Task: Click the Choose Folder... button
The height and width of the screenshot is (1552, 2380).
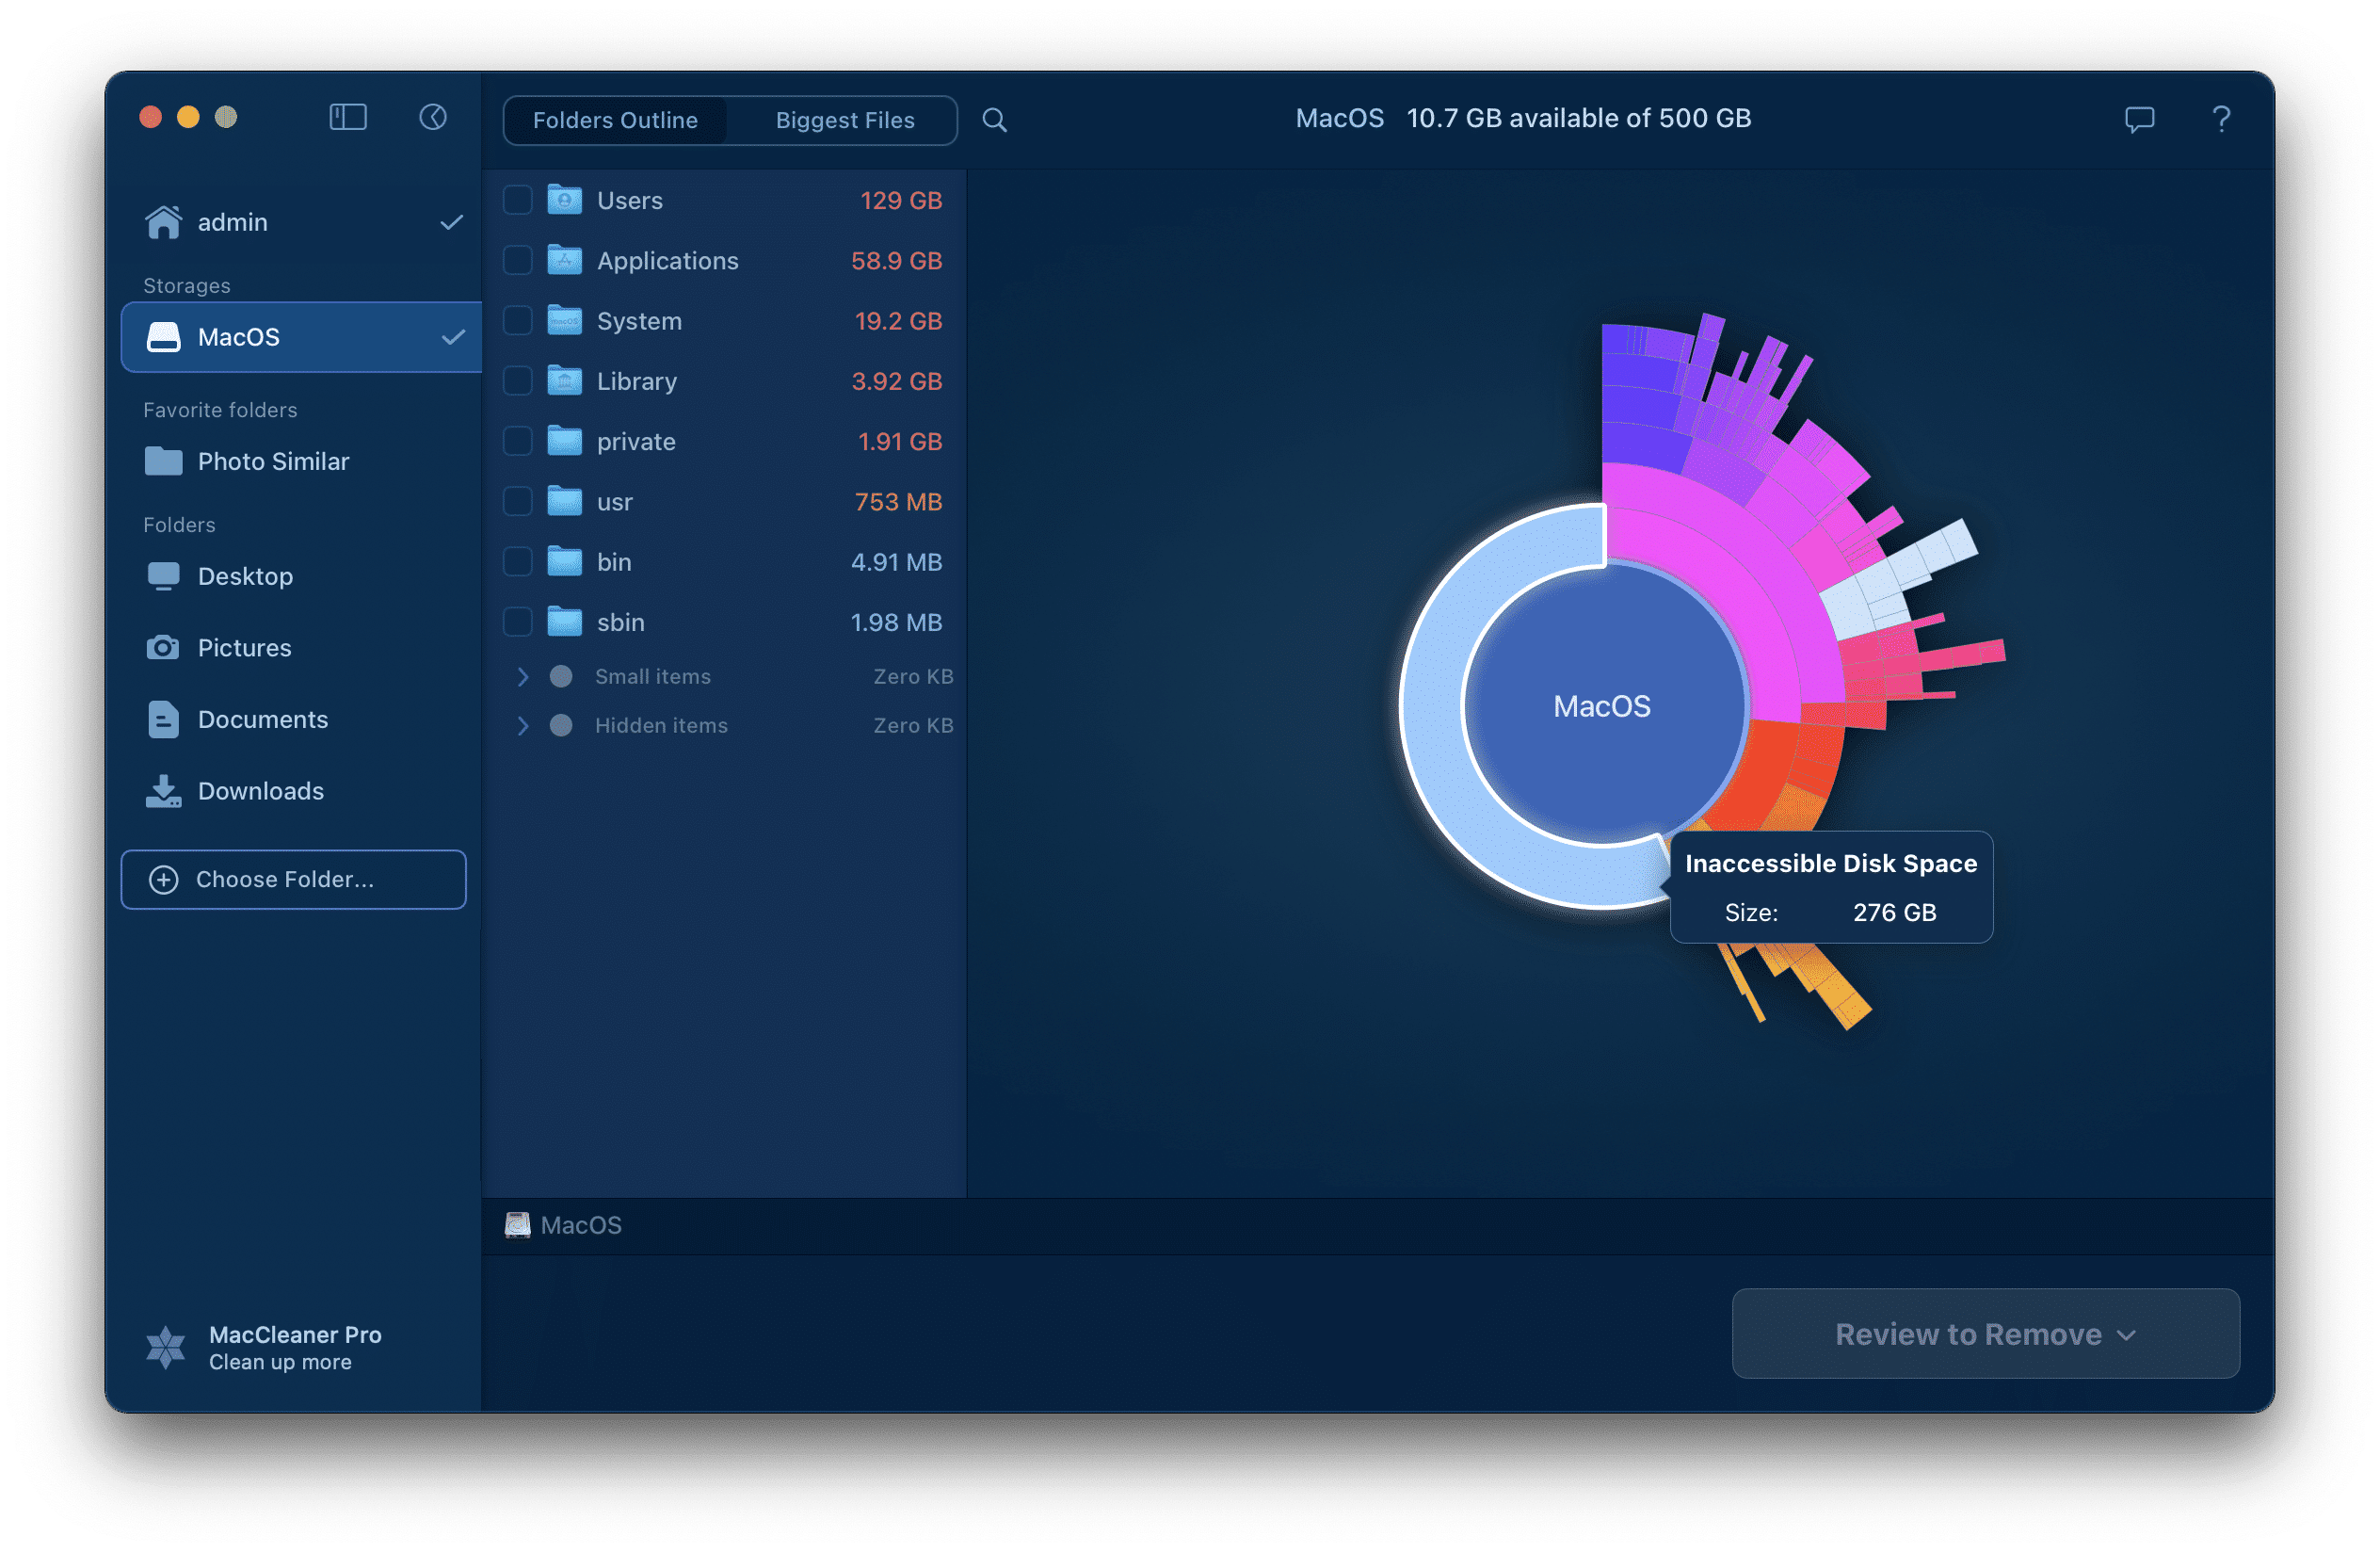Action: pos(293,880)
